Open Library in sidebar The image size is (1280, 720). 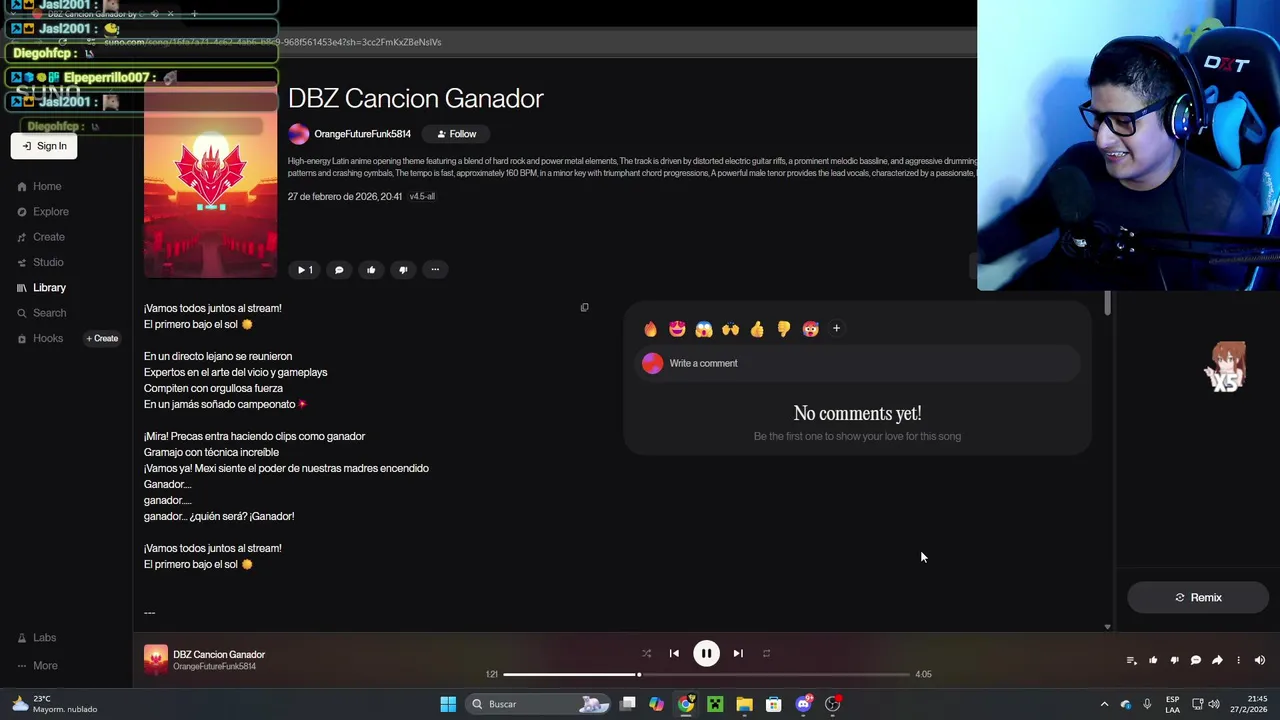point(42,288)
